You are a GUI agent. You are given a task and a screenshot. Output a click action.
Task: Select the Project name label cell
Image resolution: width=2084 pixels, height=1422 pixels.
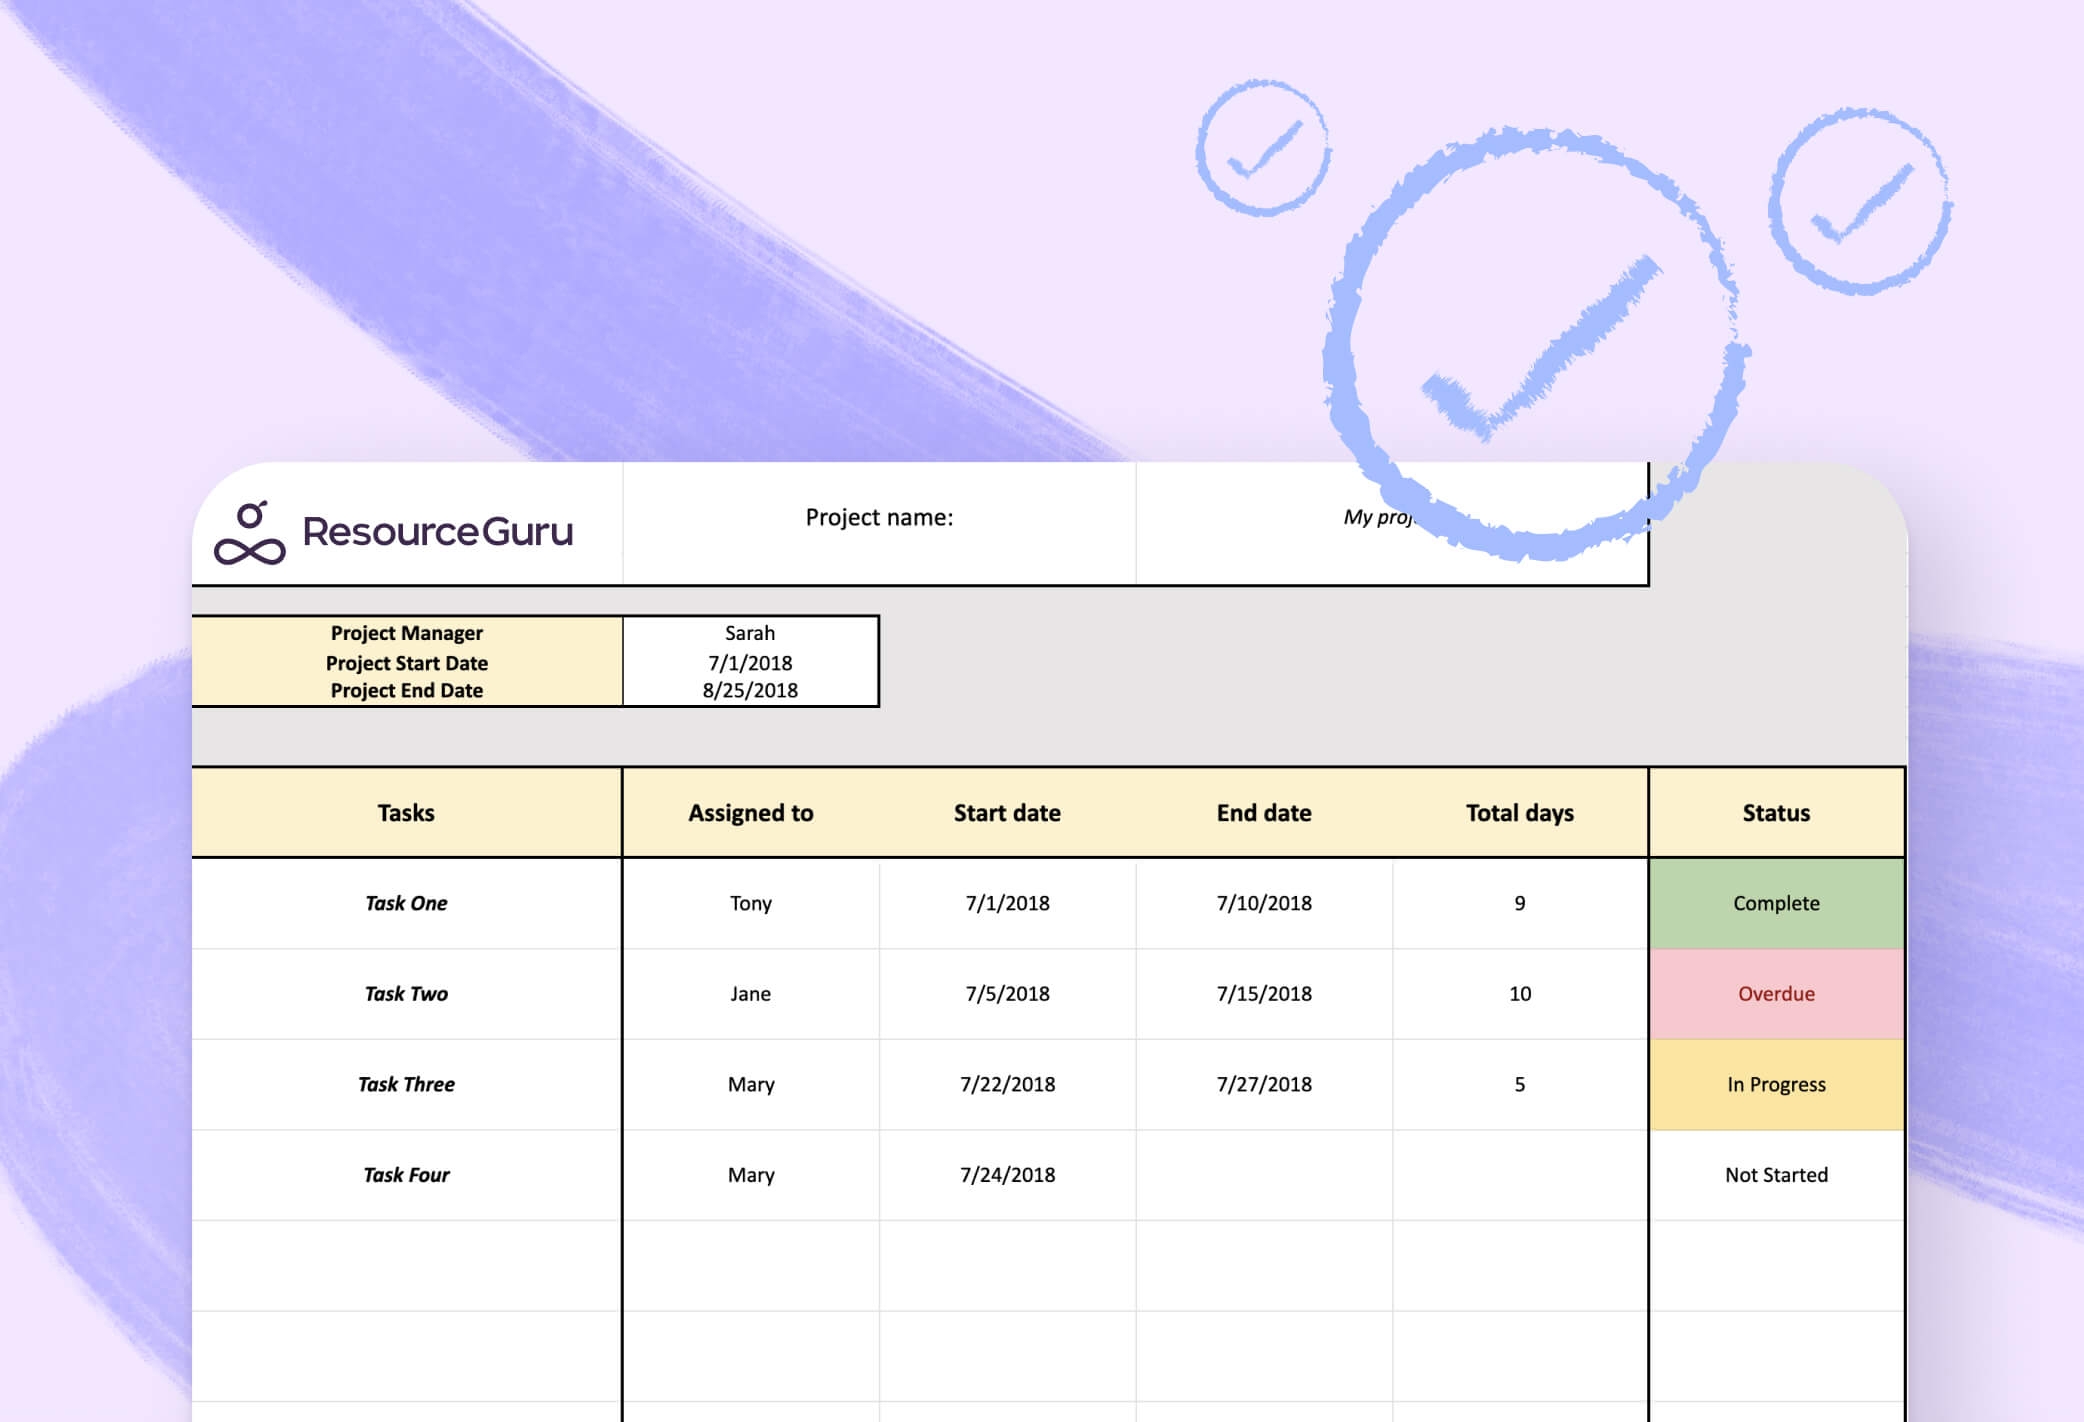(879, 518)
